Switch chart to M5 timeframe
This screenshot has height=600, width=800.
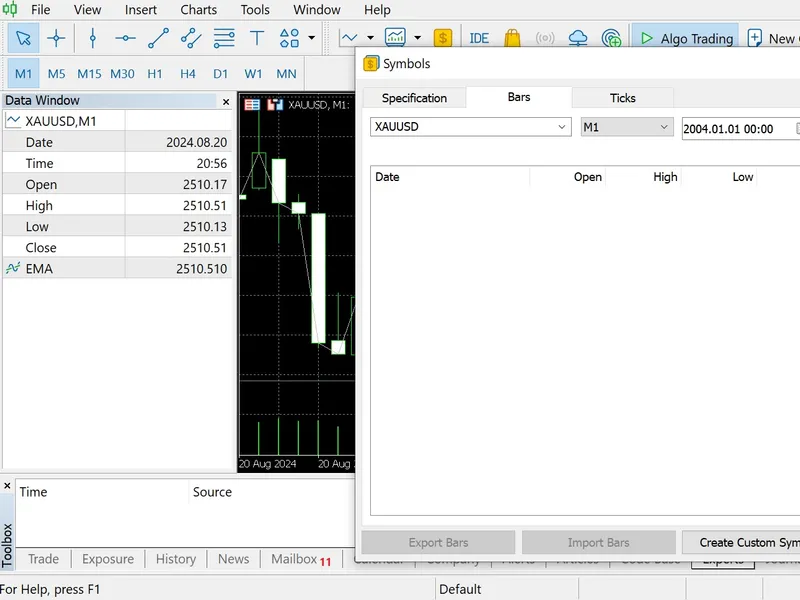tap(57, 74)
